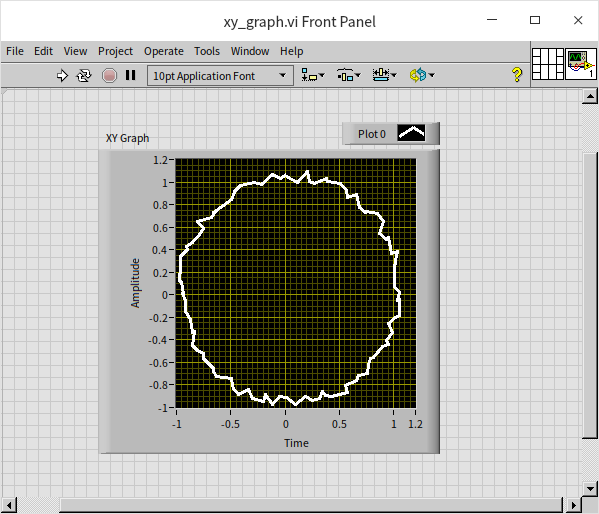Toggle the Pause button

[x=131, y=75]
